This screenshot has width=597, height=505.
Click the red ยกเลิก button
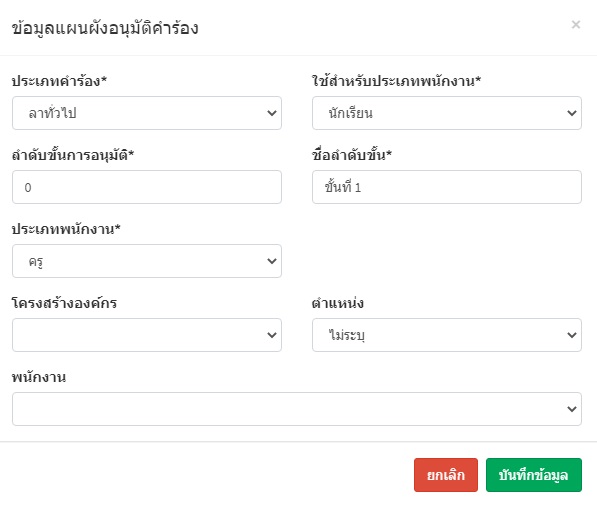click(446, 475)
